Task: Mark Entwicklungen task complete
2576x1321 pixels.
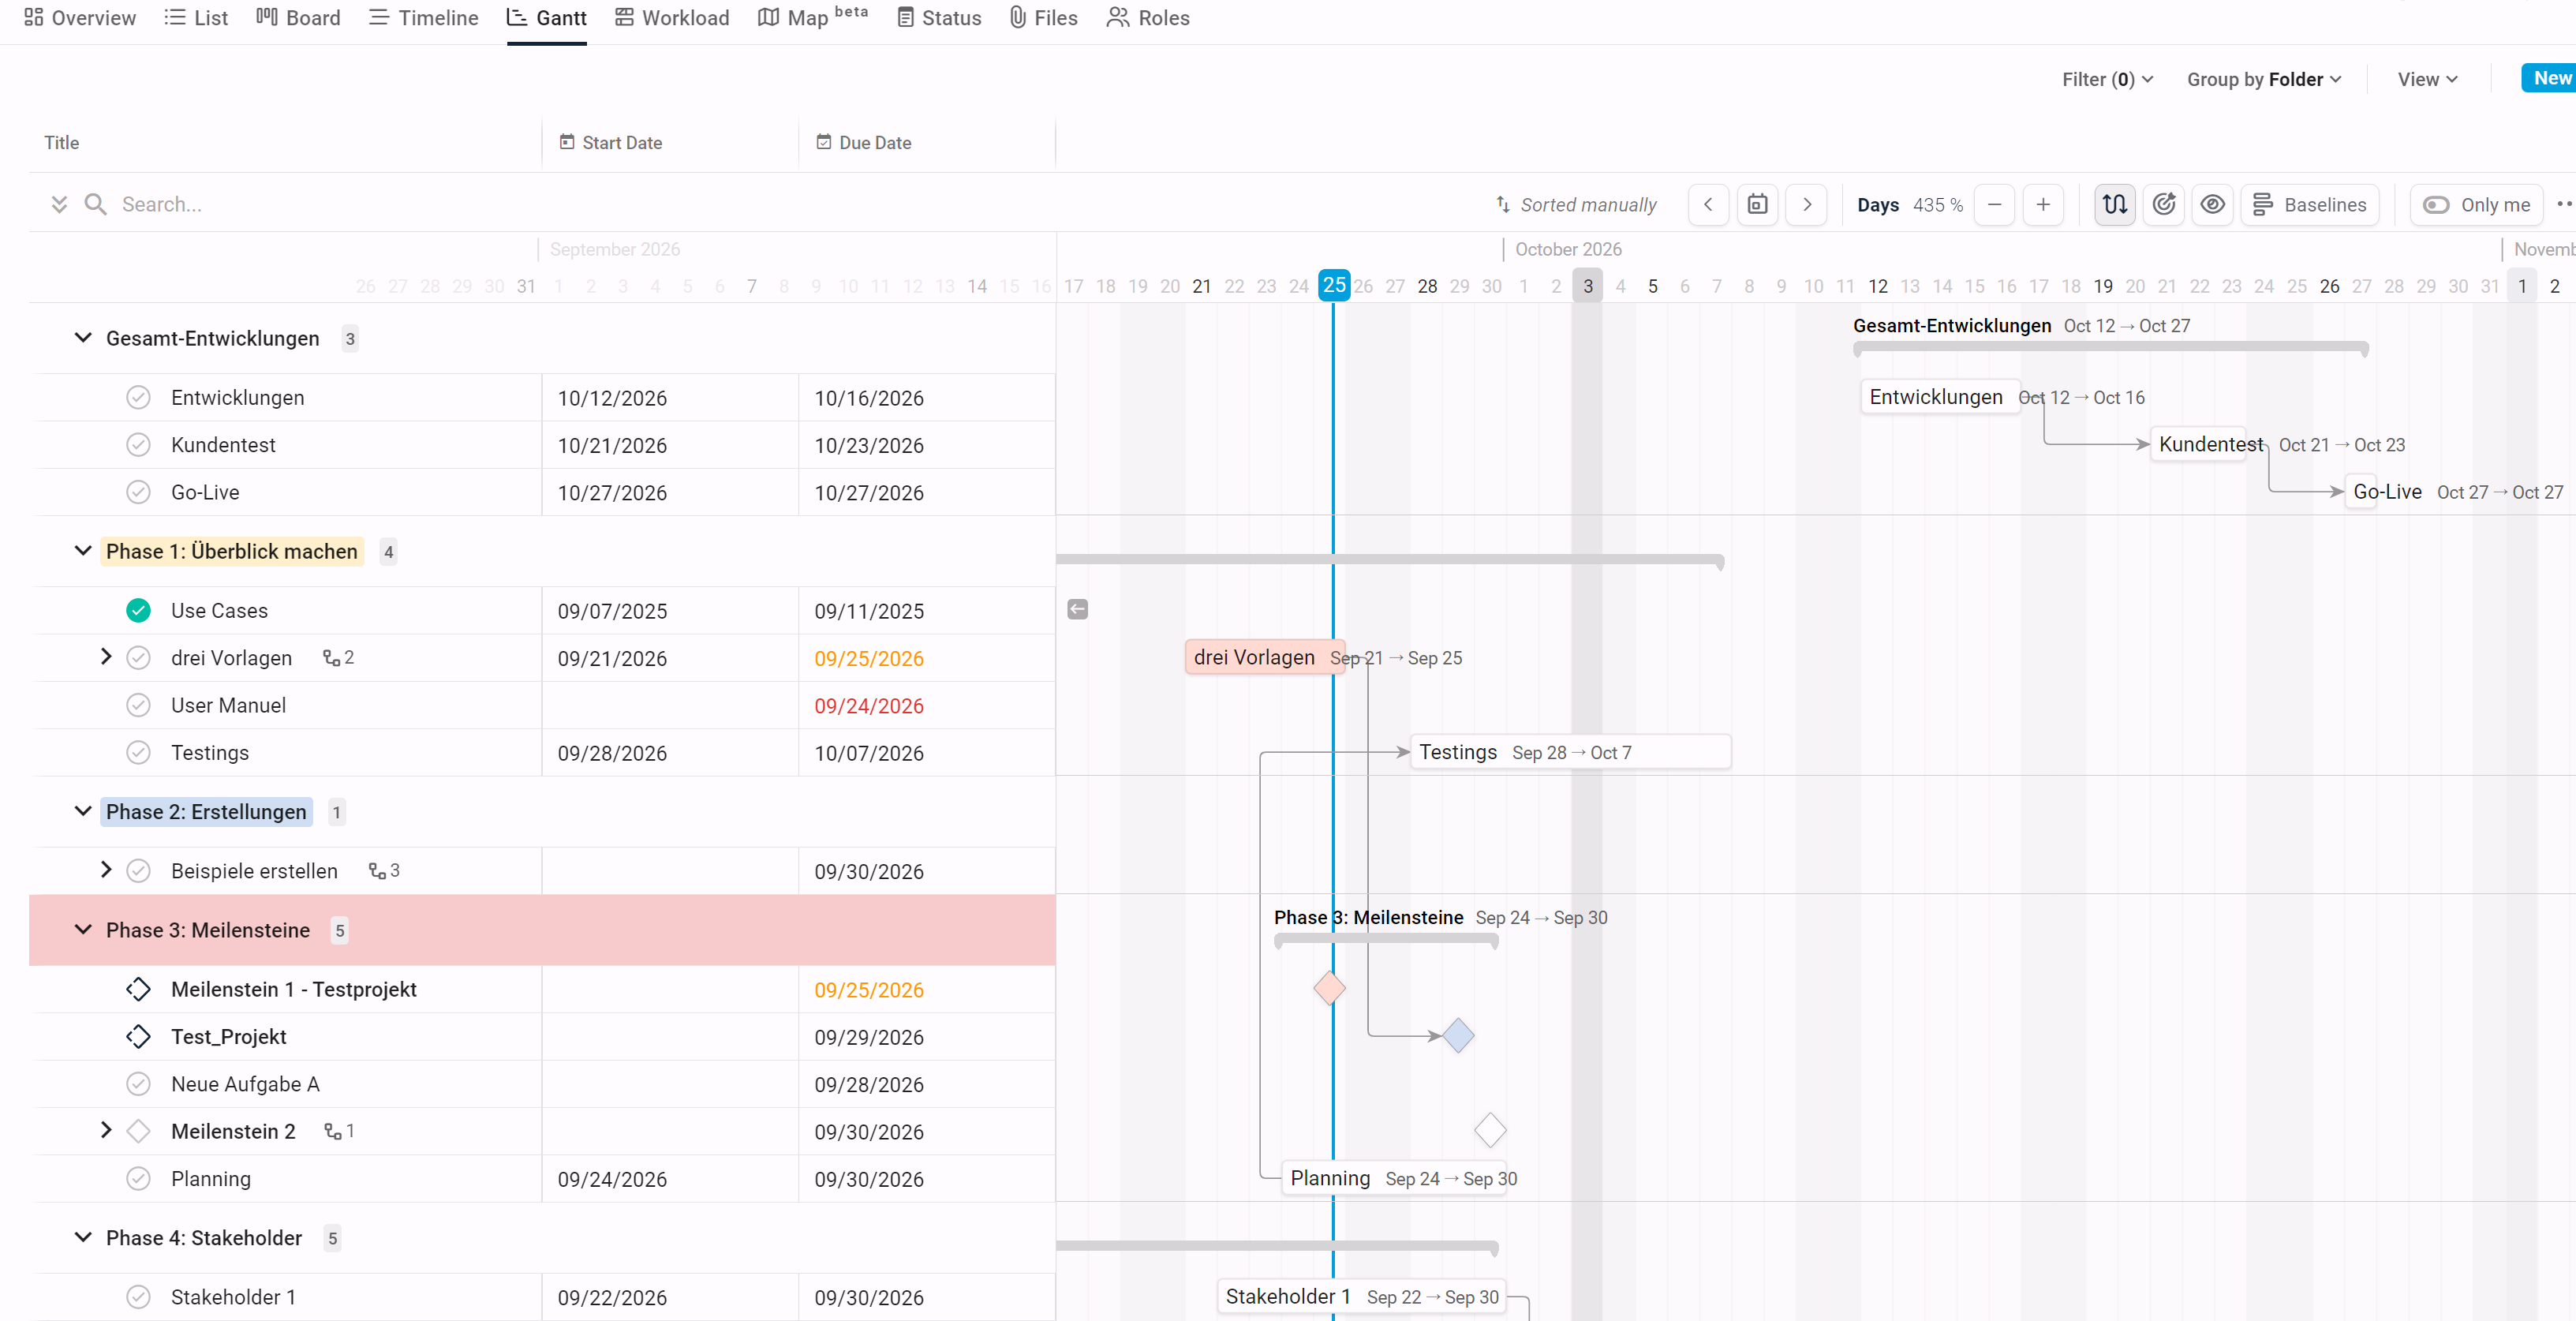Action: (x=138, y=398)
